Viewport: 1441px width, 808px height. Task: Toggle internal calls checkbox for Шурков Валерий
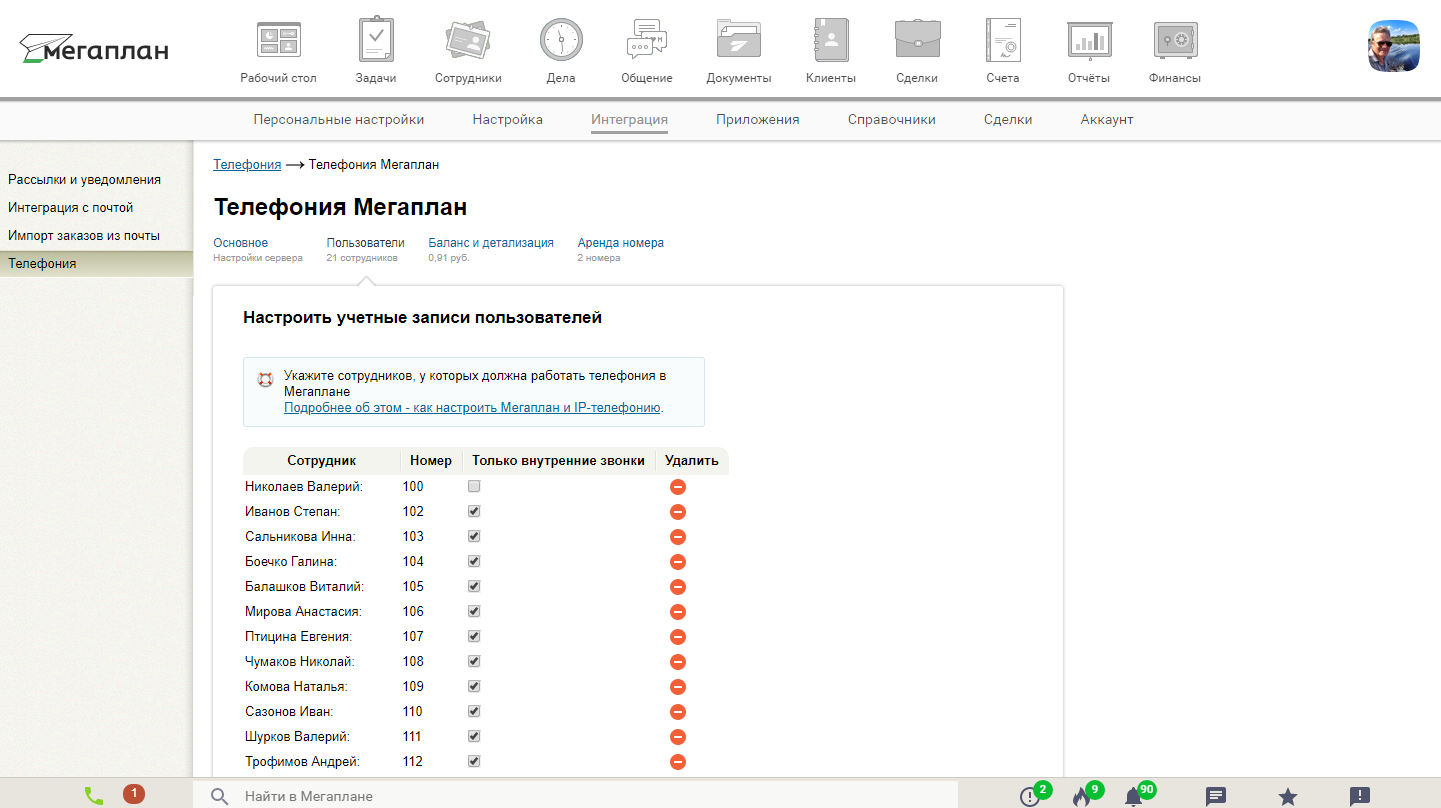point(475,736)
